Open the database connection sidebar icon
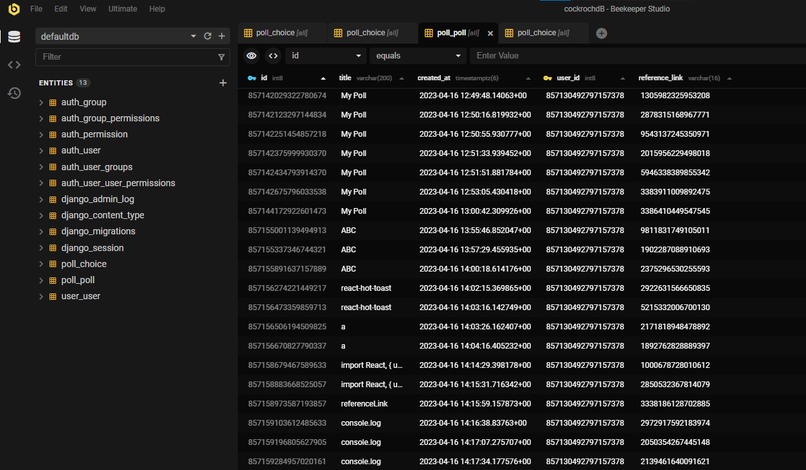The height and width of the screenshot is (470, 806). click(x=14, y=37)
